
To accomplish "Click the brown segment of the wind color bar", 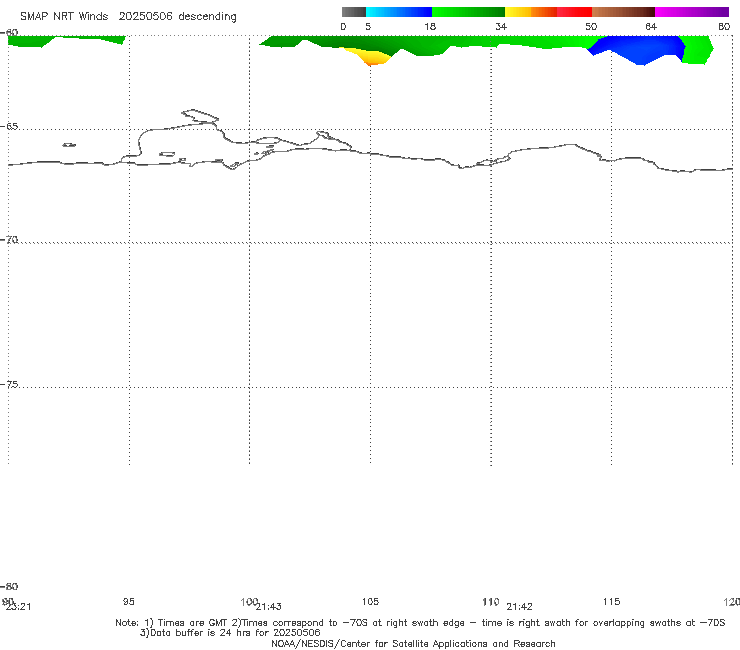I will click(623, 12).
